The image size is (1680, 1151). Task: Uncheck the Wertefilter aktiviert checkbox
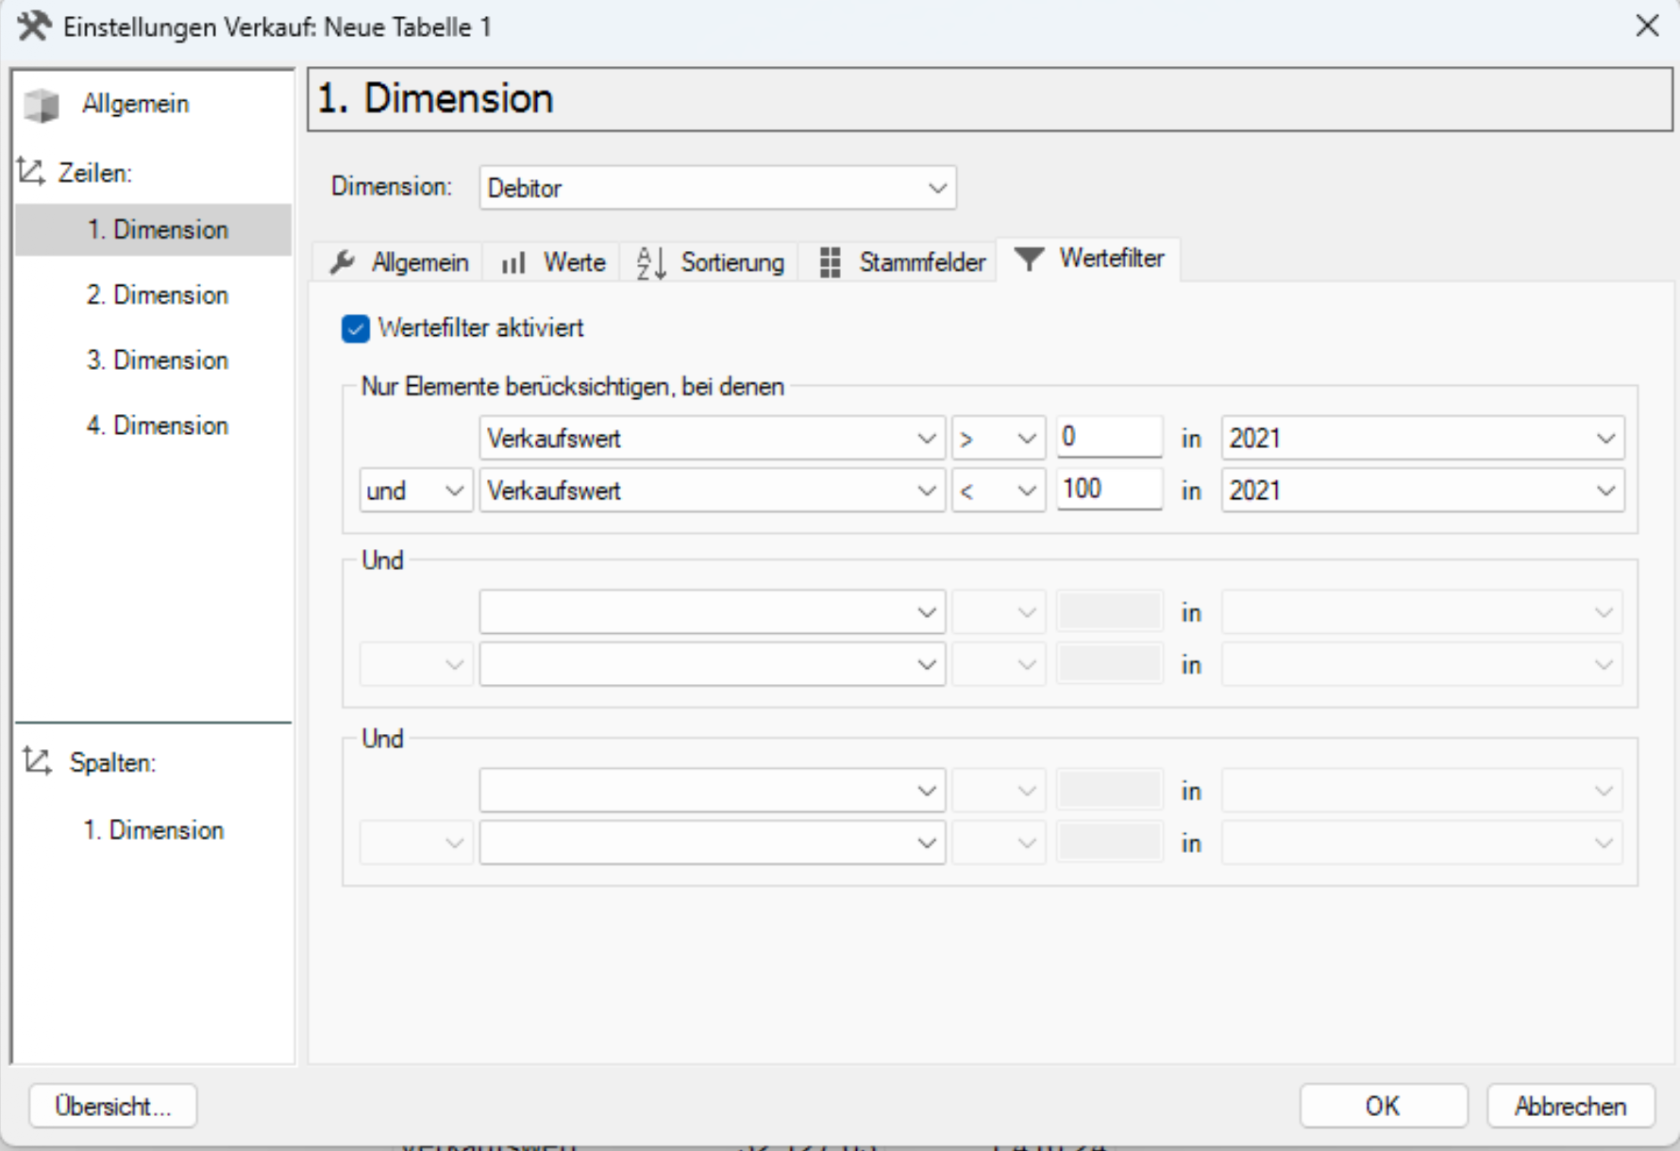[x=355, y=328]
